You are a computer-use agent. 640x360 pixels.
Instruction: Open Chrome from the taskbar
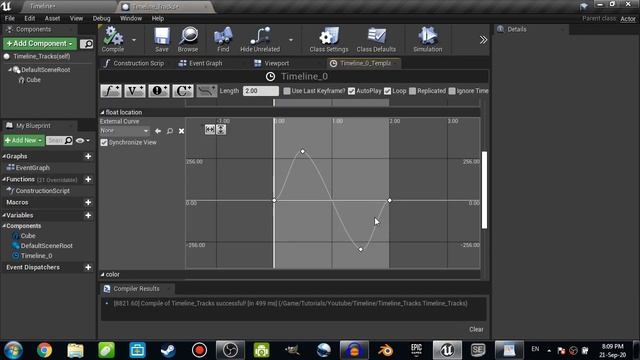coord(44,350)
